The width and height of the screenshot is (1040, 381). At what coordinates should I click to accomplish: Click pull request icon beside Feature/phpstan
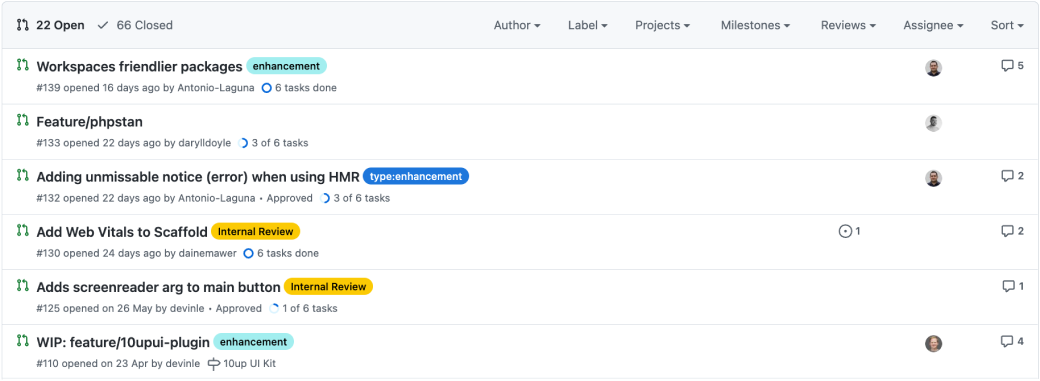click(23, 120)
